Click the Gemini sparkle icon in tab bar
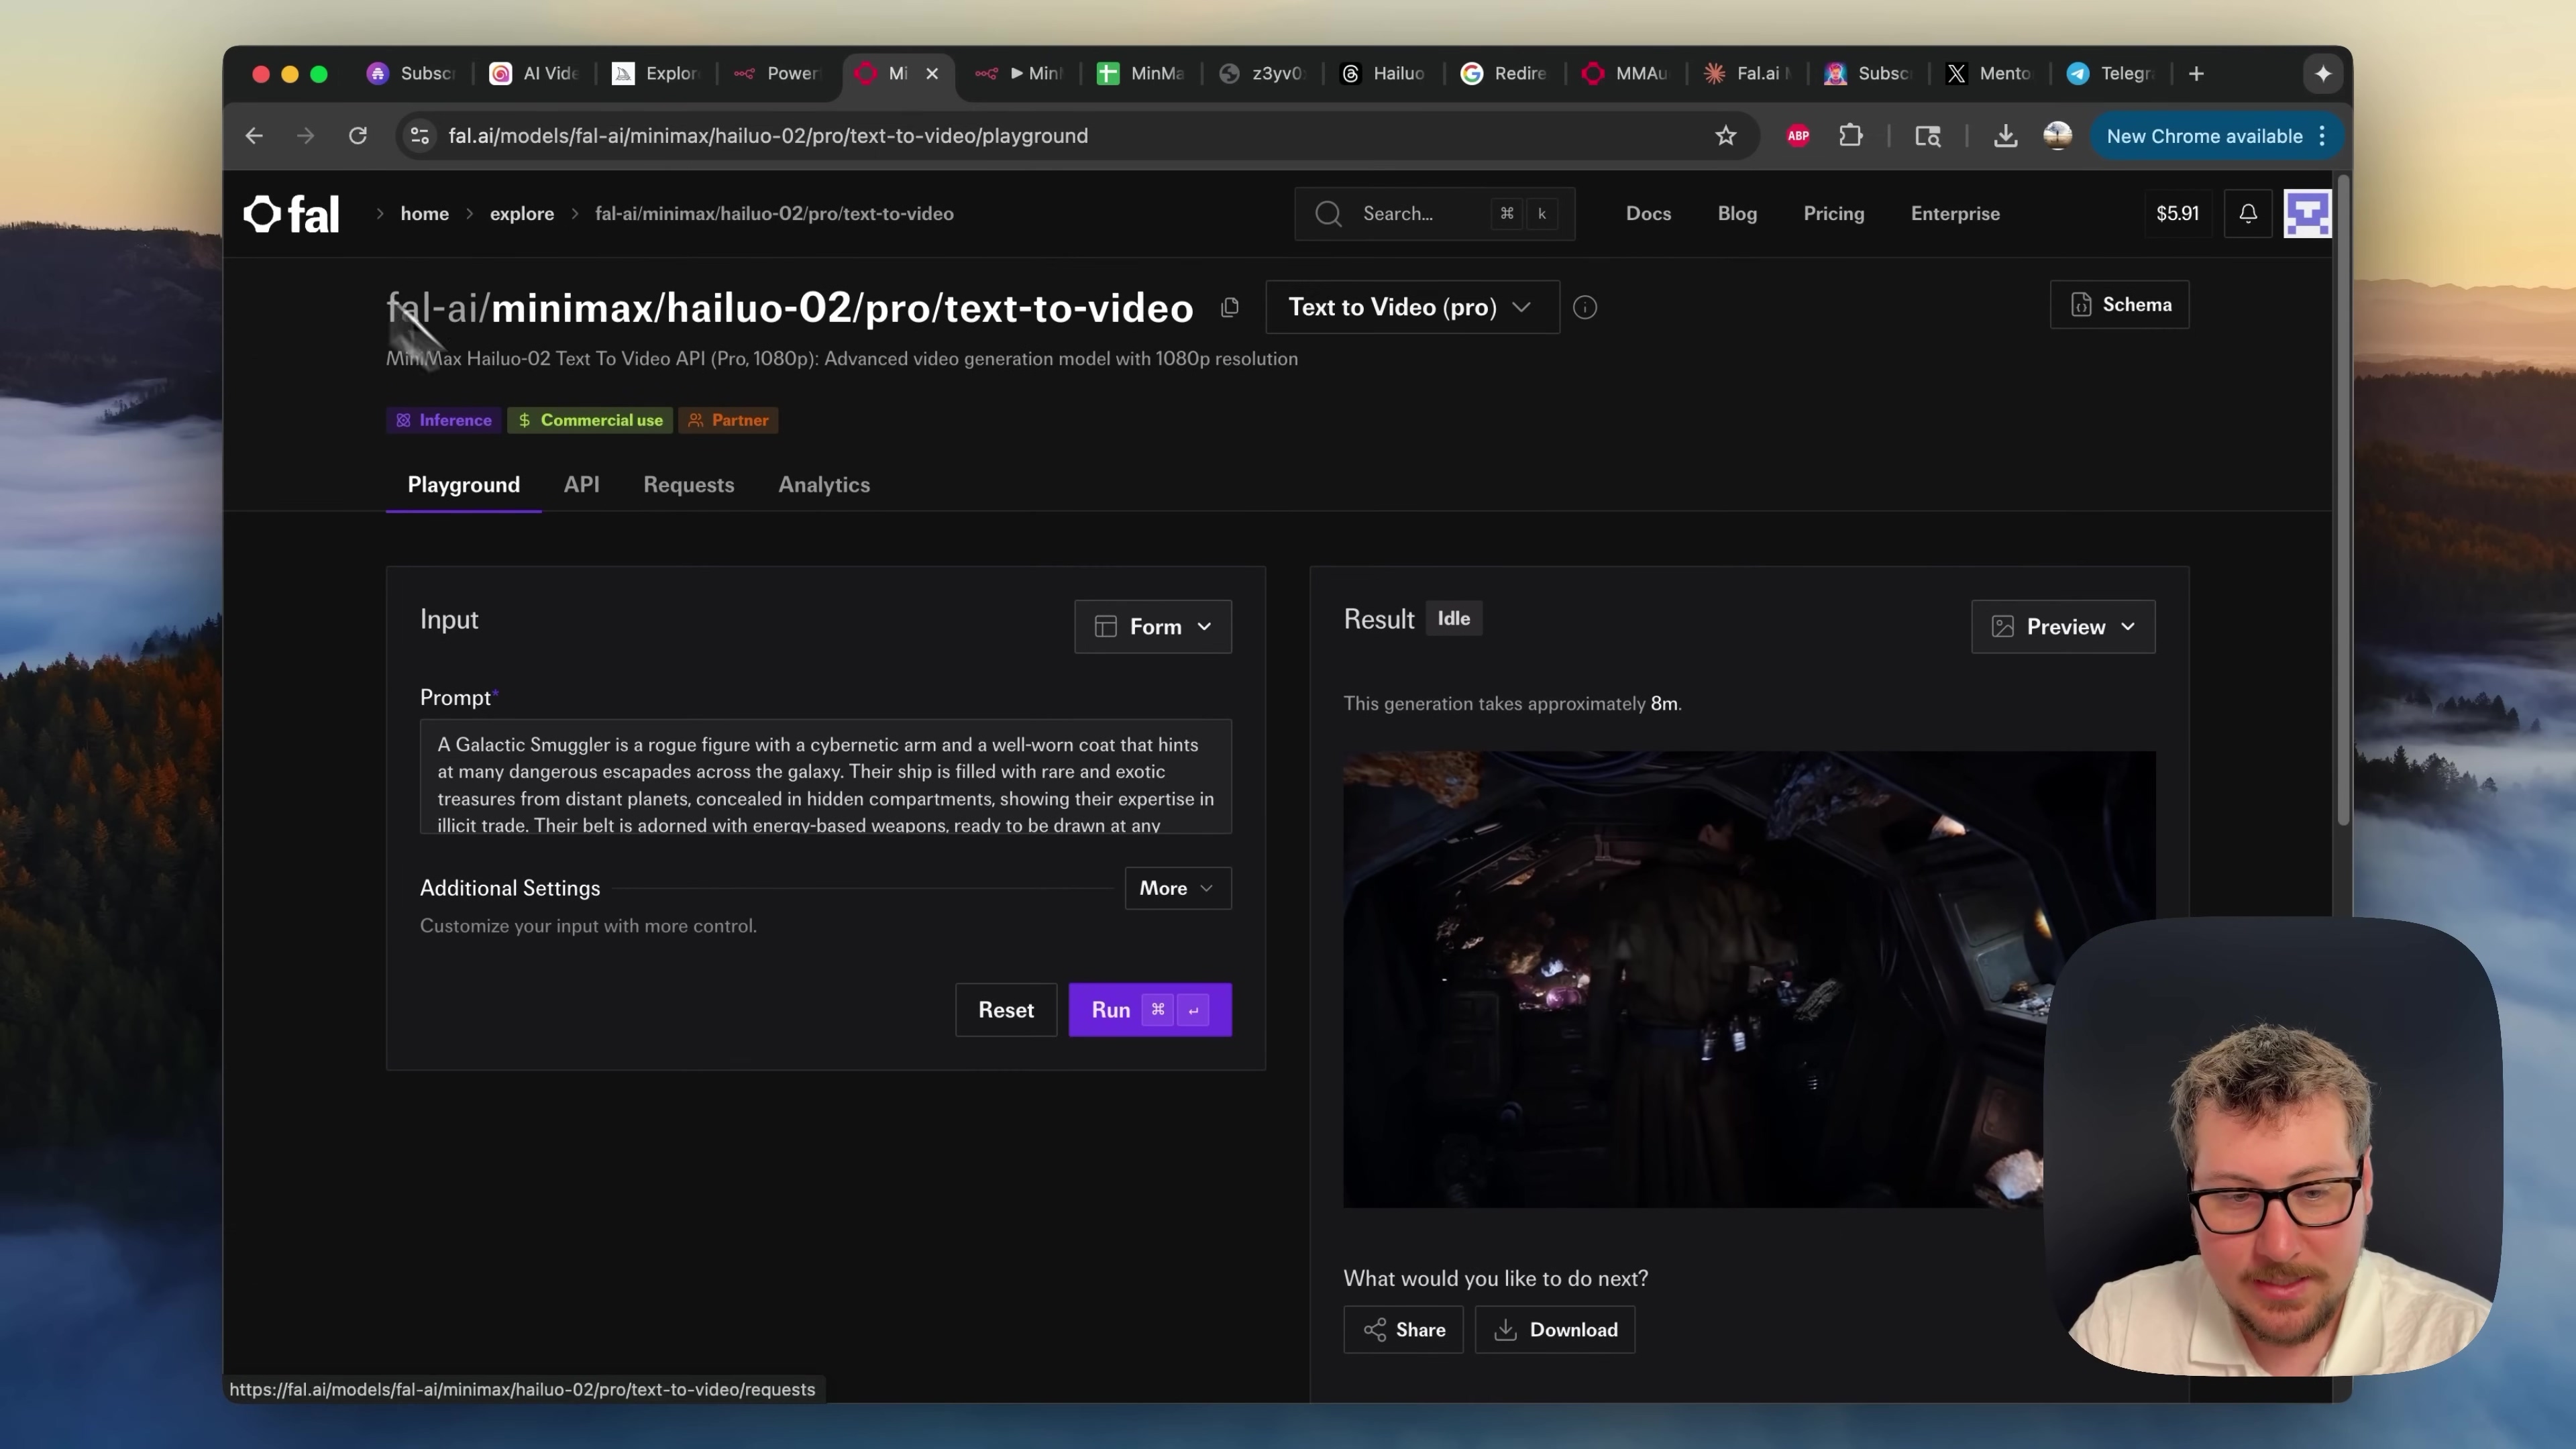Image resolution: width=2576 pixels, height=1449 pixels. pos(2323,74)
